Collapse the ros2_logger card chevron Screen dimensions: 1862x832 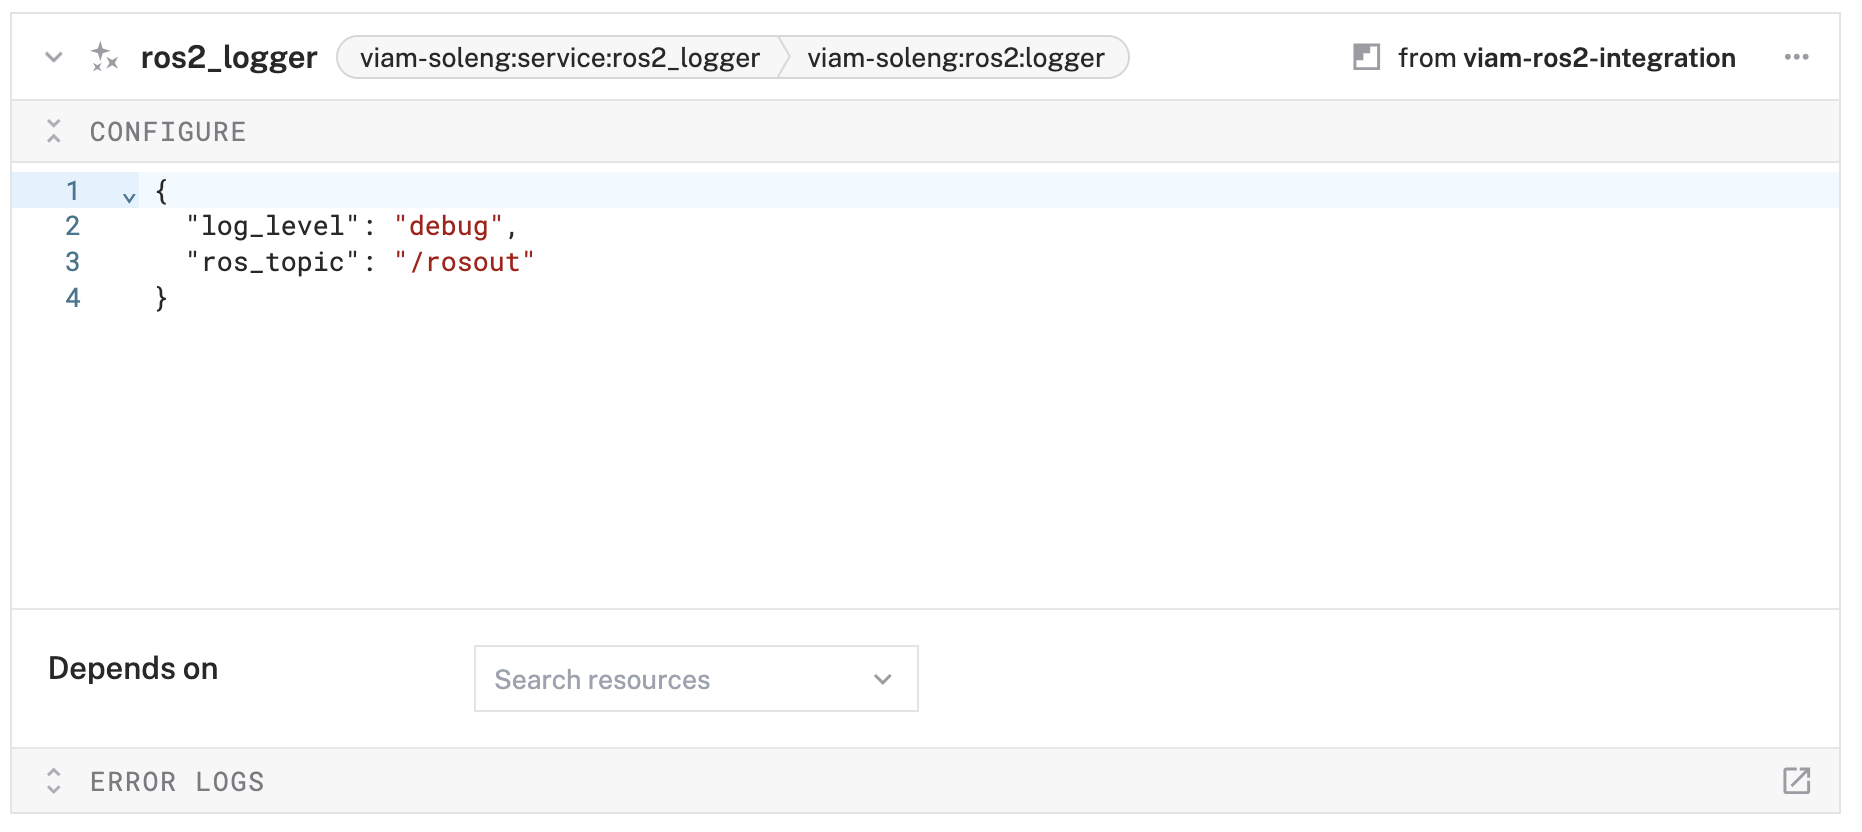point(54,57)
